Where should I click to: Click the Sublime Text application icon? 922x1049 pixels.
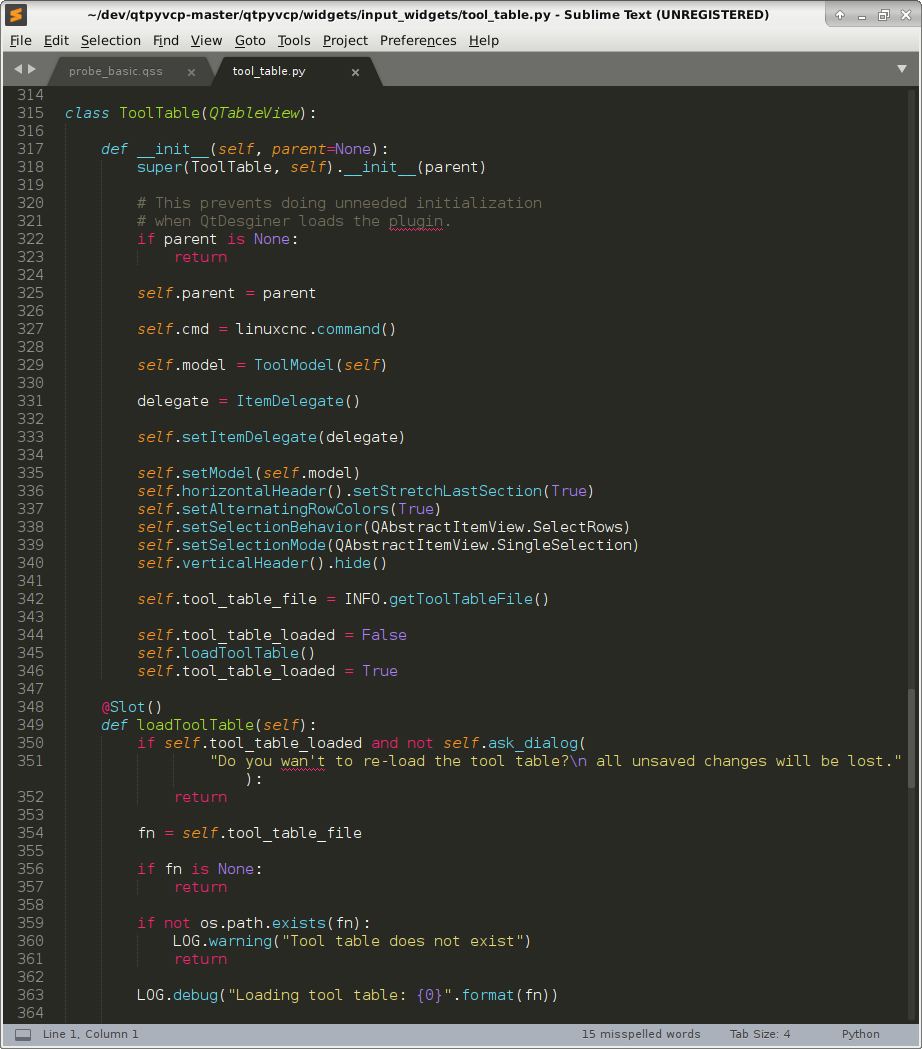(16, 14)
